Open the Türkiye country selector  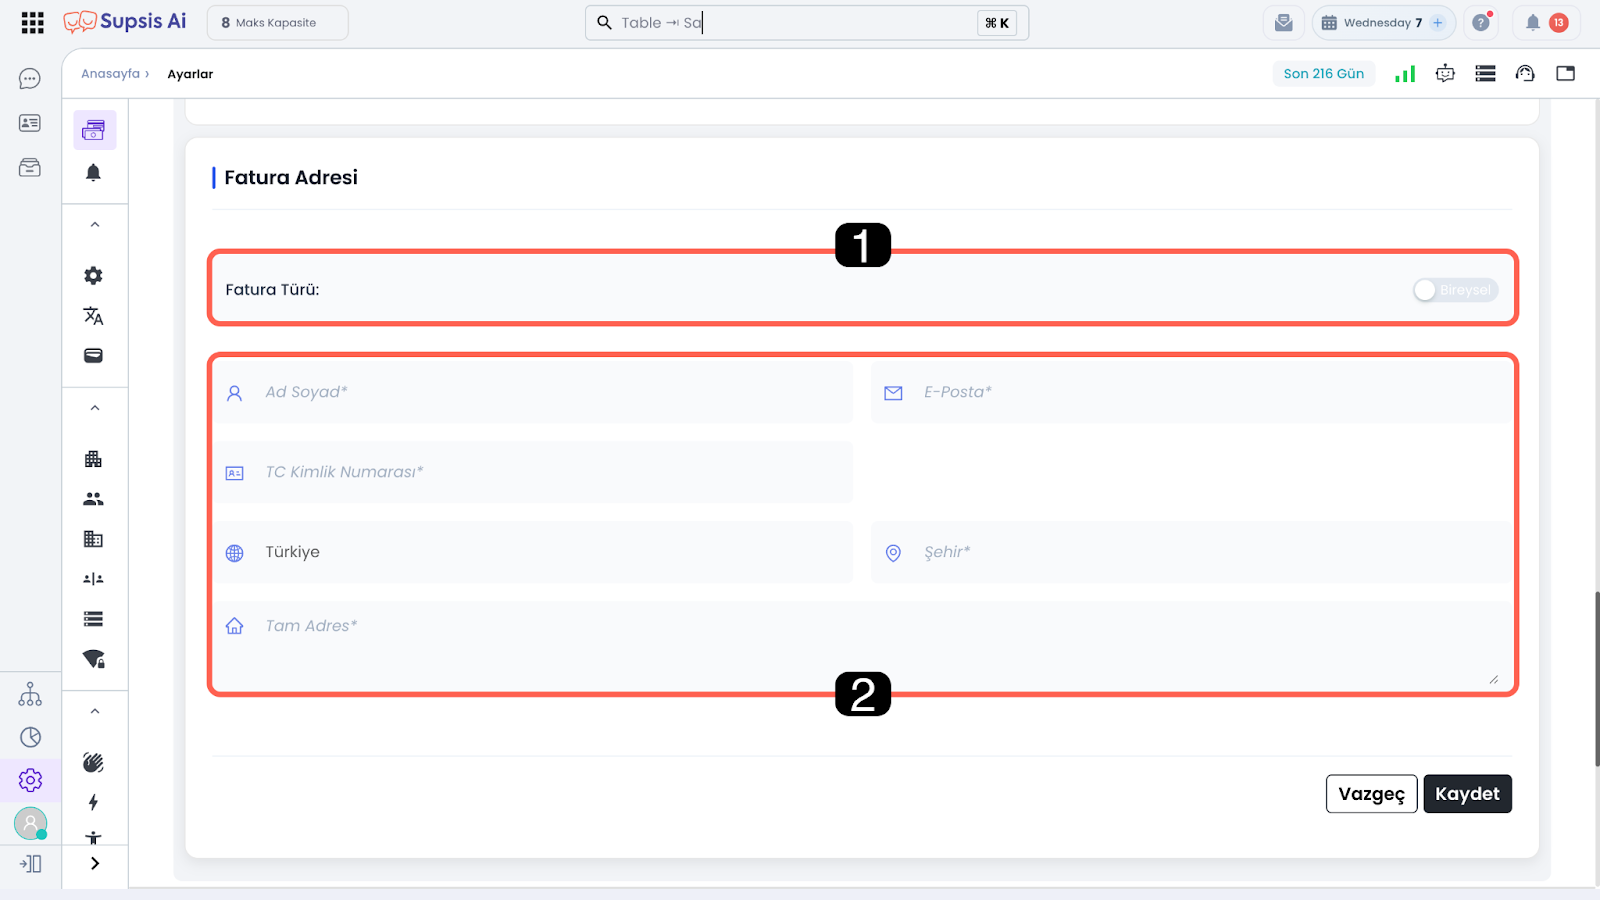click(535, 552)
